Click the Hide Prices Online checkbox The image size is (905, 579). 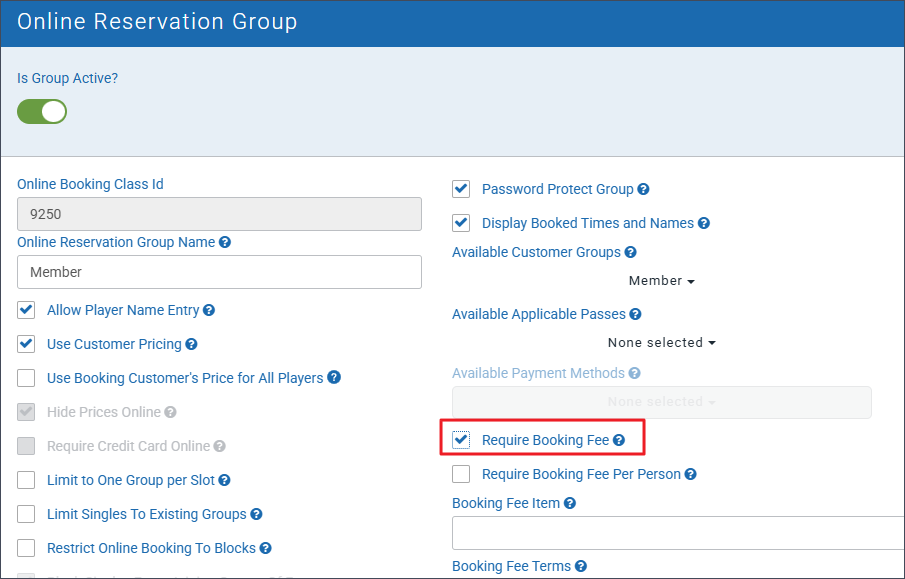[x=26, y=412]
